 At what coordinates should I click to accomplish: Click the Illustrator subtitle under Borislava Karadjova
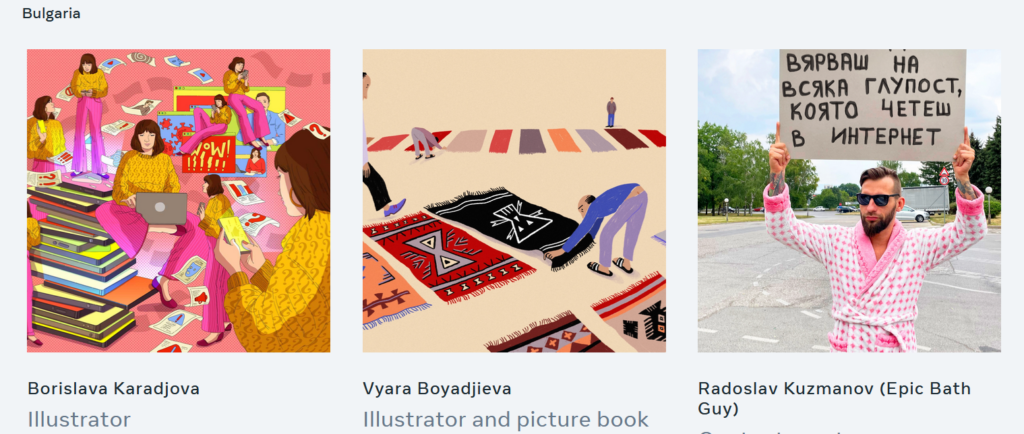click(79, 419)
